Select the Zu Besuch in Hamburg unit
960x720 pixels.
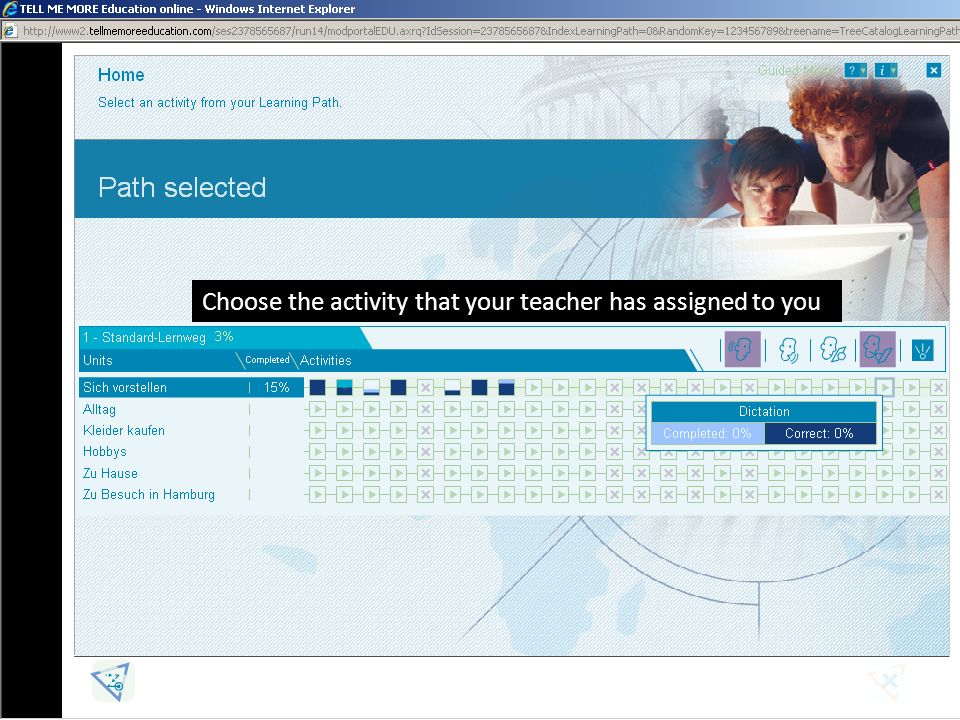coord(149,495)
